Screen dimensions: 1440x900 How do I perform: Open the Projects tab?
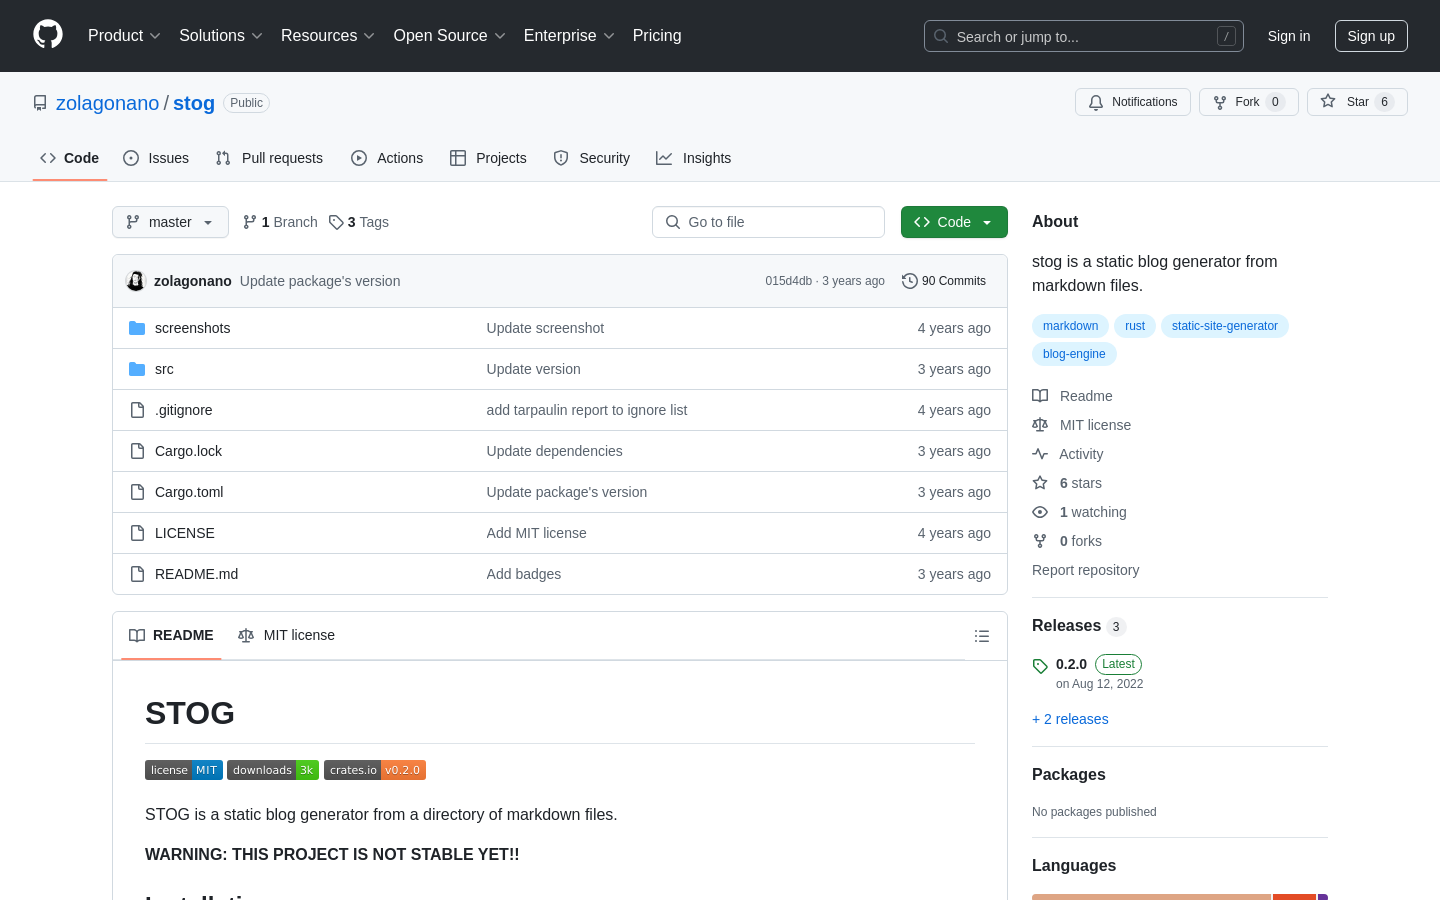tap(488, 158)
